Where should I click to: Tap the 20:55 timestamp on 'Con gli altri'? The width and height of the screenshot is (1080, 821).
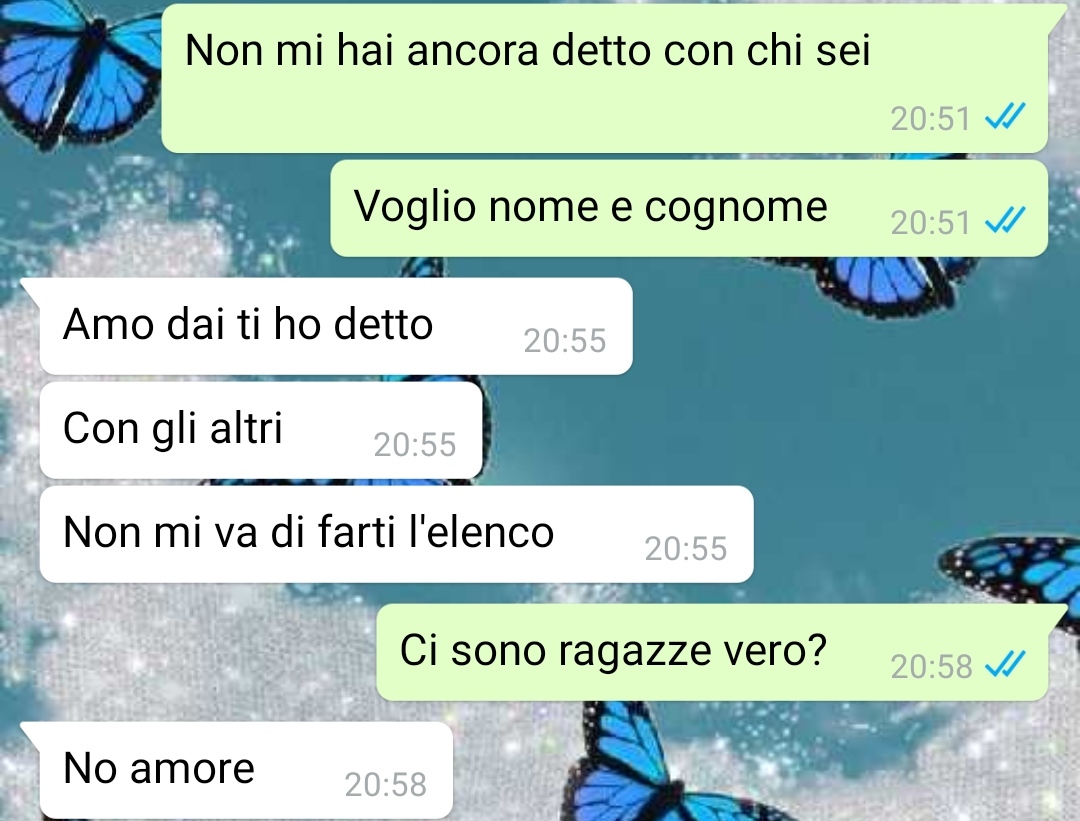click(x=415, y=444)
